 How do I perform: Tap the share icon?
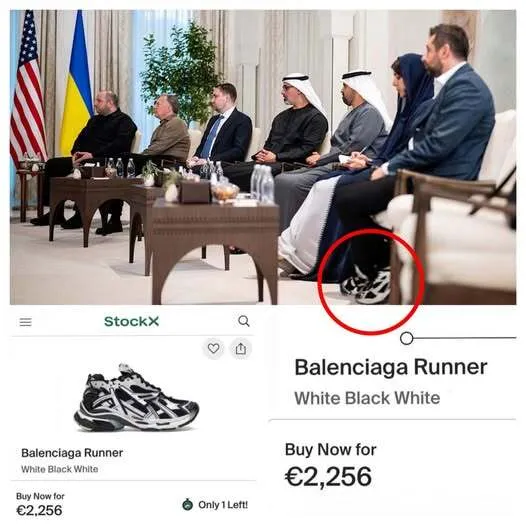click(241, 349)
